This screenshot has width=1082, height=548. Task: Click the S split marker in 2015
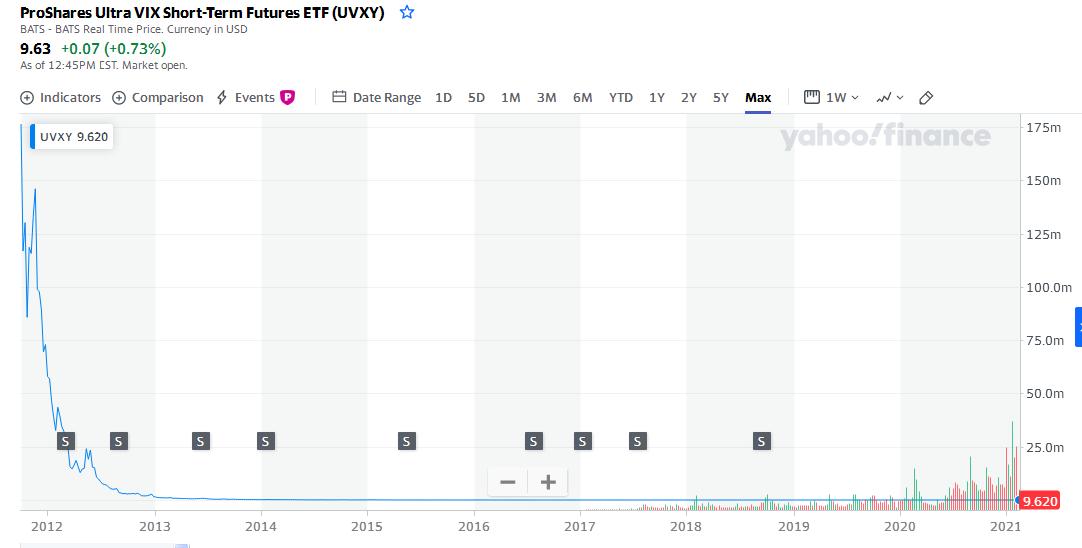[x=406, y=441]
